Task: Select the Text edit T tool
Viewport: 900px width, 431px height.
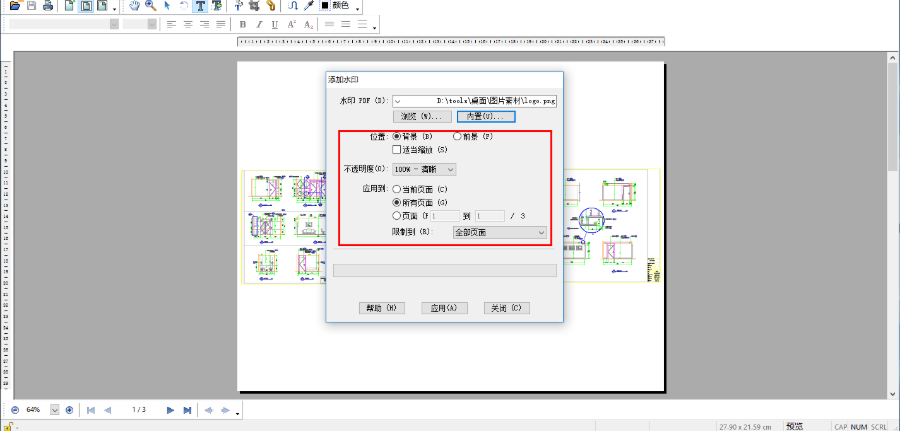Action: click(x=200, y=6)
